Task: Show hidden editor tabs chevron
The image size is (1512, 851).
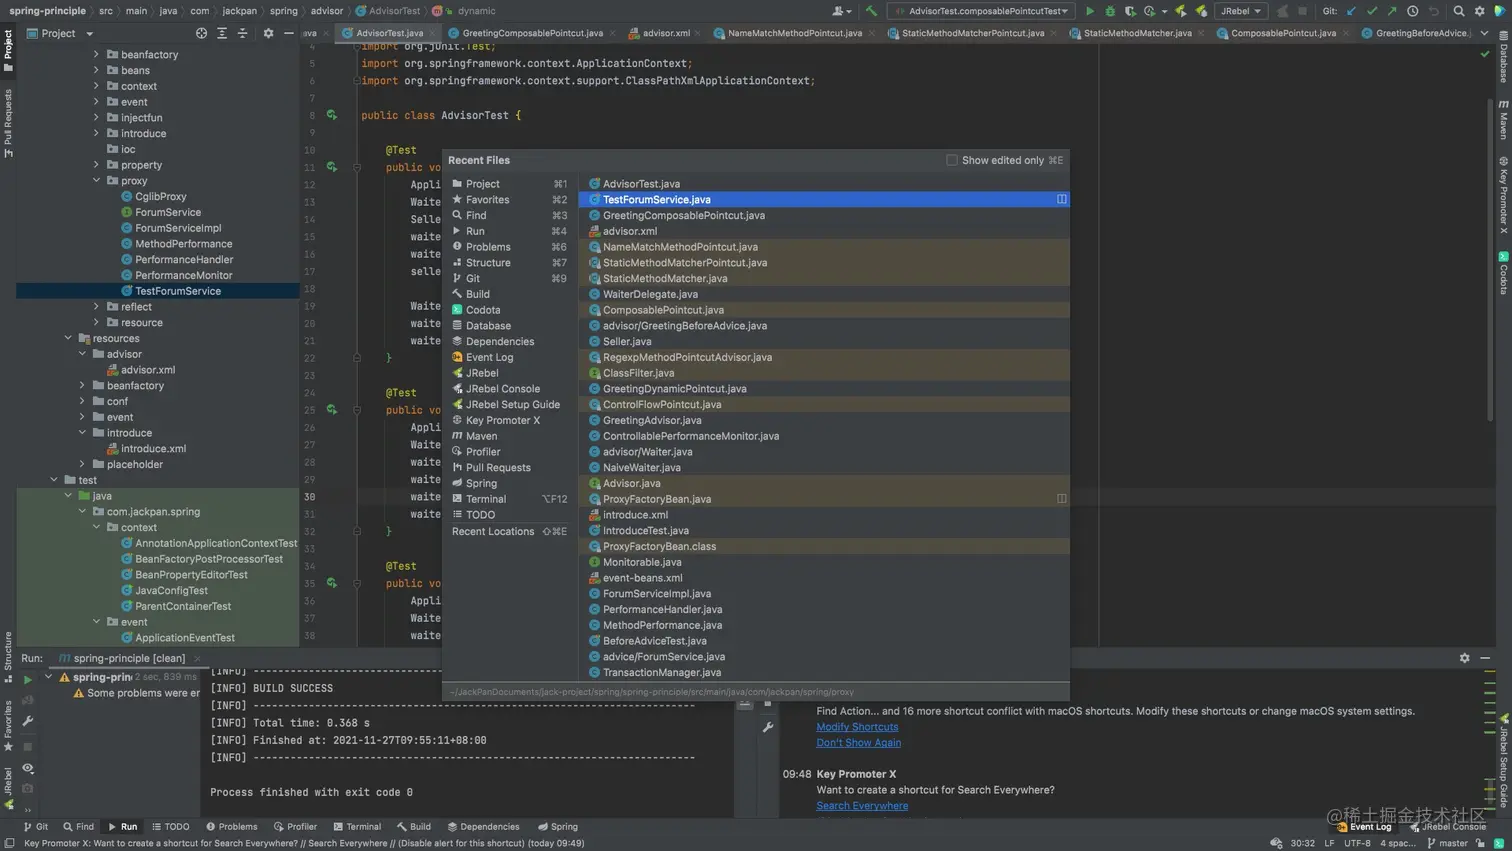Action: pyautogui.click(x=1484, y=33)
